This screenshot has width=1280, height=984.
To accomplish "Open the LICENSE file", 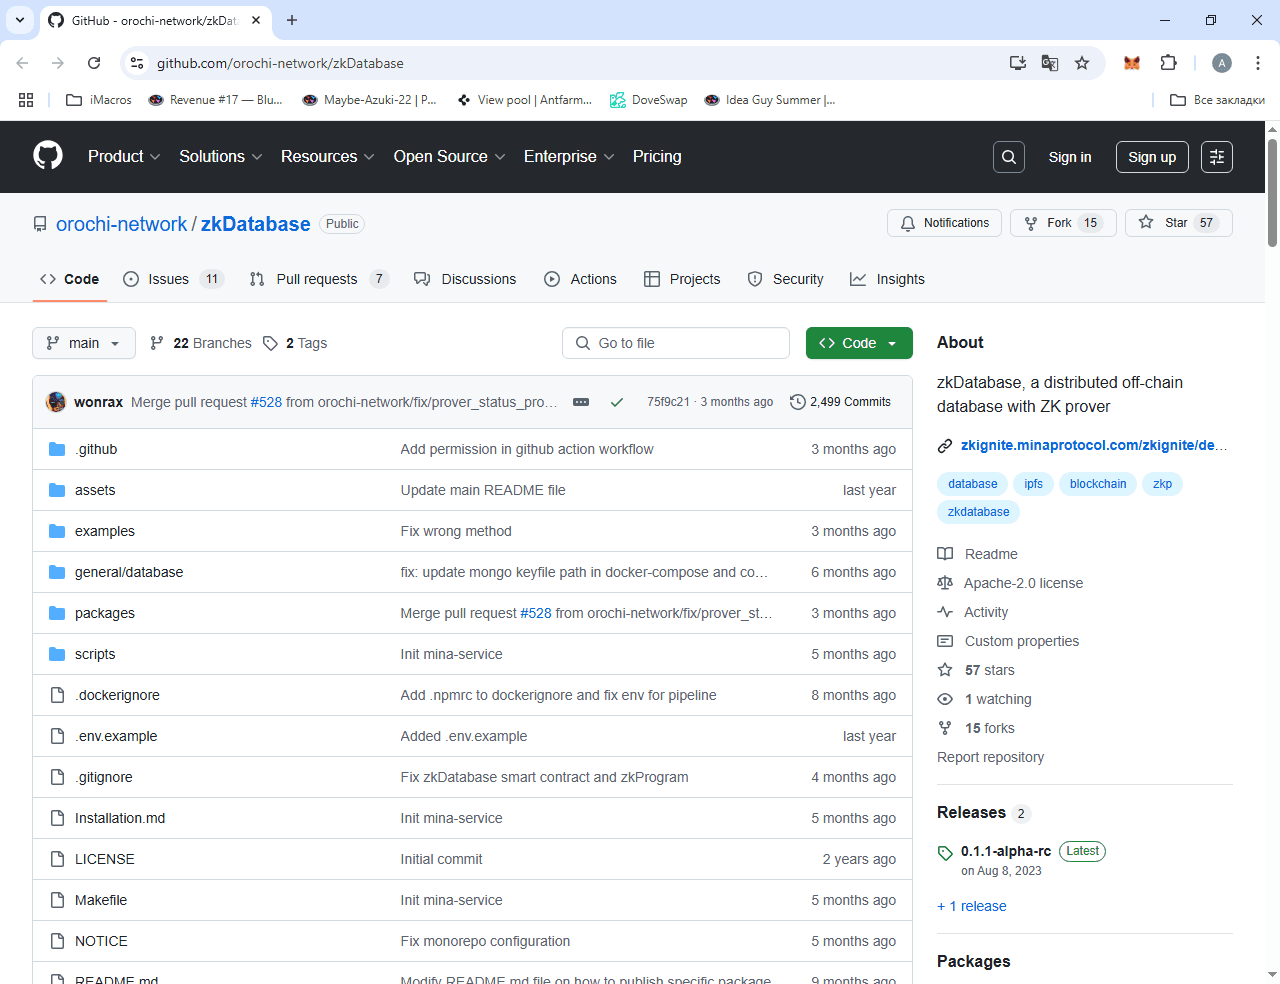I will (x=105, y=859).
